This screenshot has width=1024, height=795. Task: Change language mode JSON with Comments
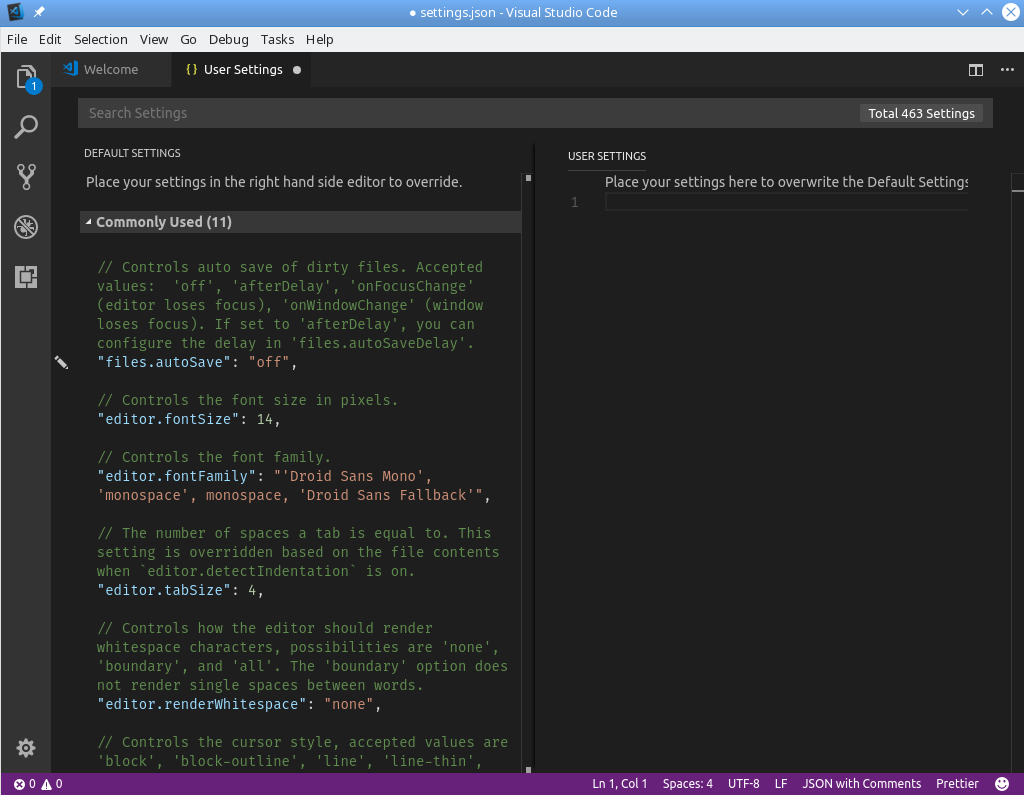pyautogui.click(x=861, y=784)
